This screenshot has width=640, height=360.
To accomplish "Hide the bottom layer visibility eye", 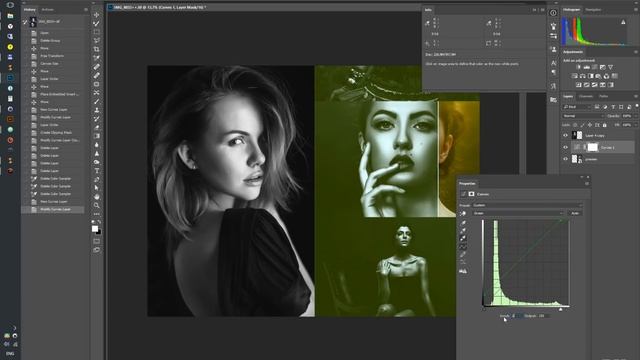I will (x=566, y=159).
